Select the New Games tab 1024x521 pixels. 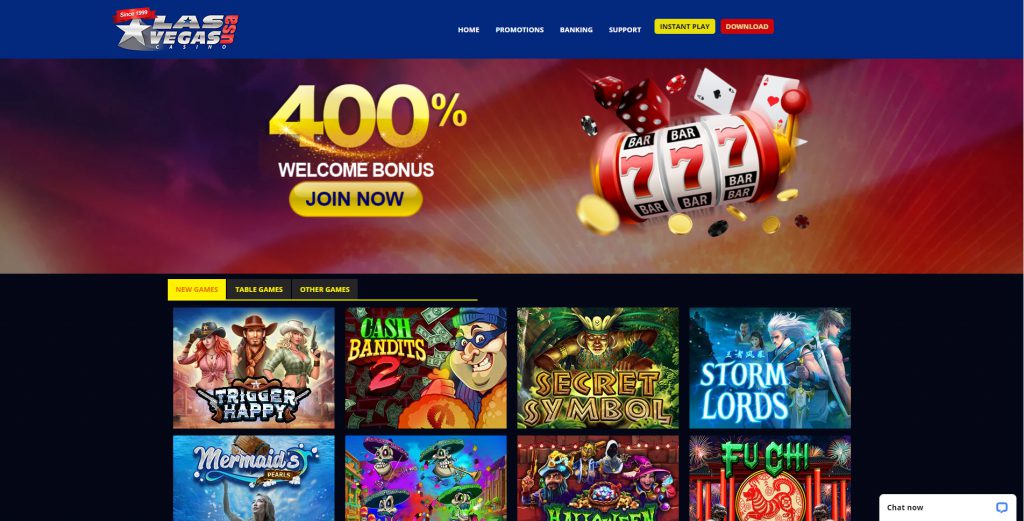197,289
